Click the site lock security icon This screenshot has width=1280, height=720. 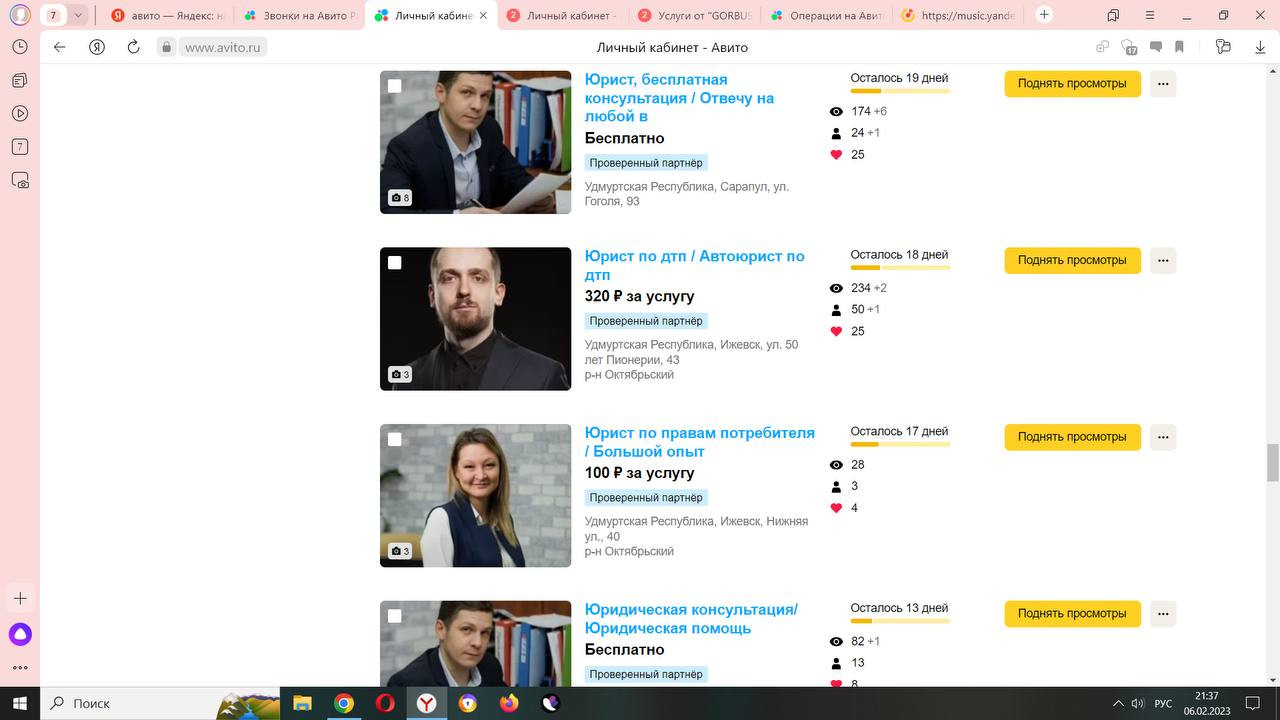point(167,47)
